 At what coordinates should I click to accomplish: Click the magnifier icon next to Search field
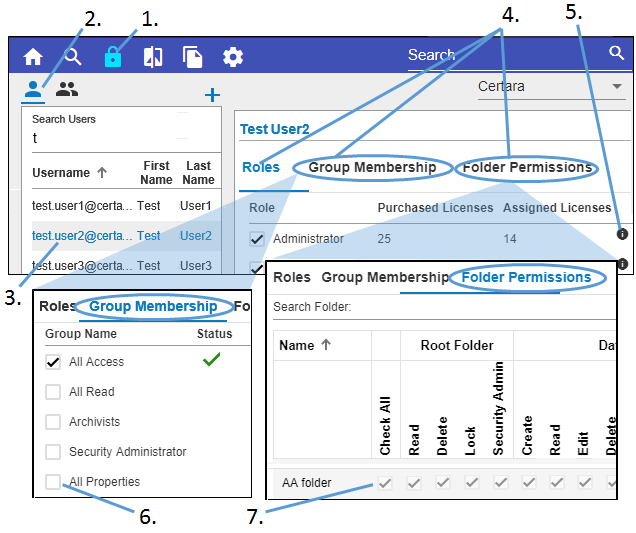(617, 53)
